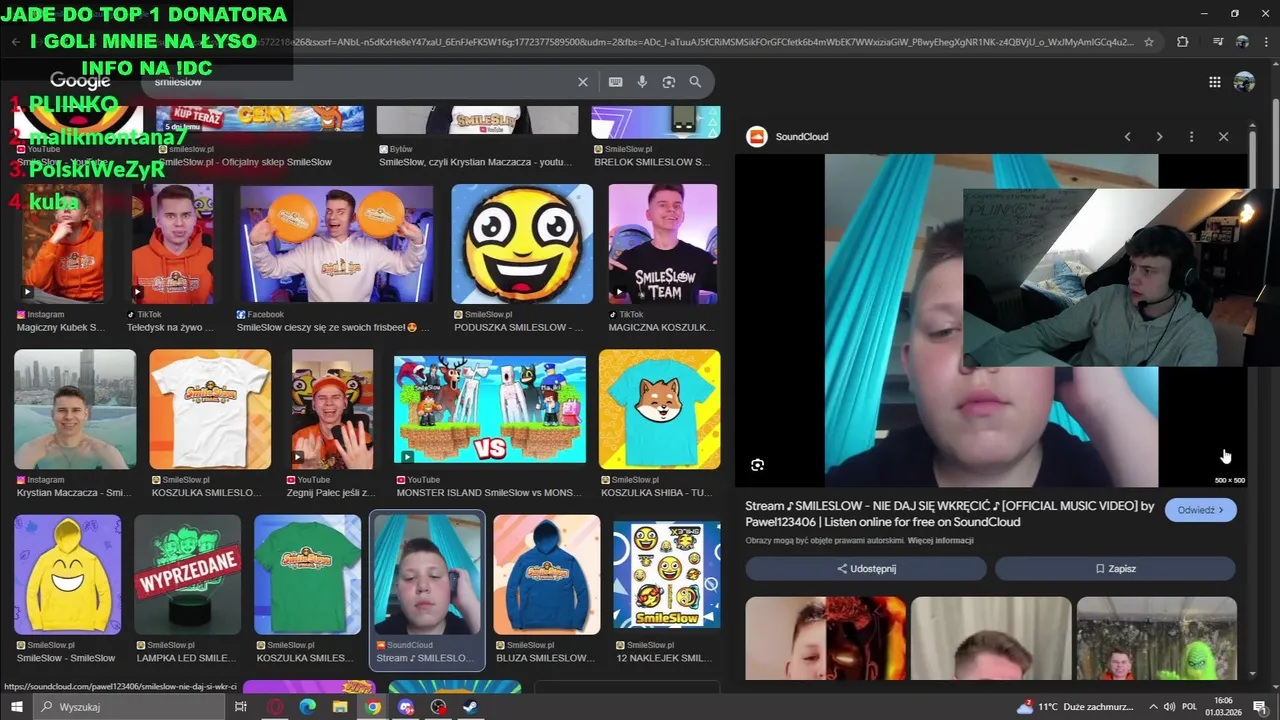This screenshot has width=1280, height=720.
Task: Clear the Google search box text
Action: [583, 82]
